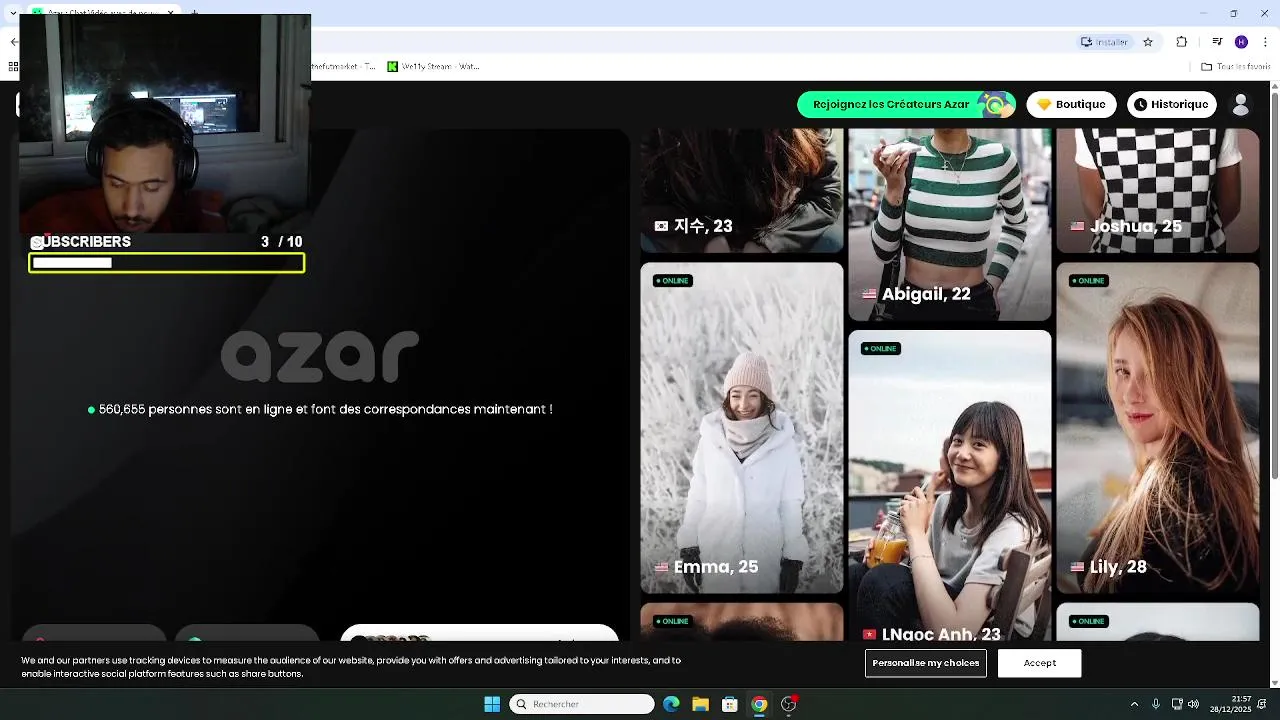This screenshot has height=720, width=1280.
Task: Launch Microsoft Edge from the taskbar
Action: point(671,704)
